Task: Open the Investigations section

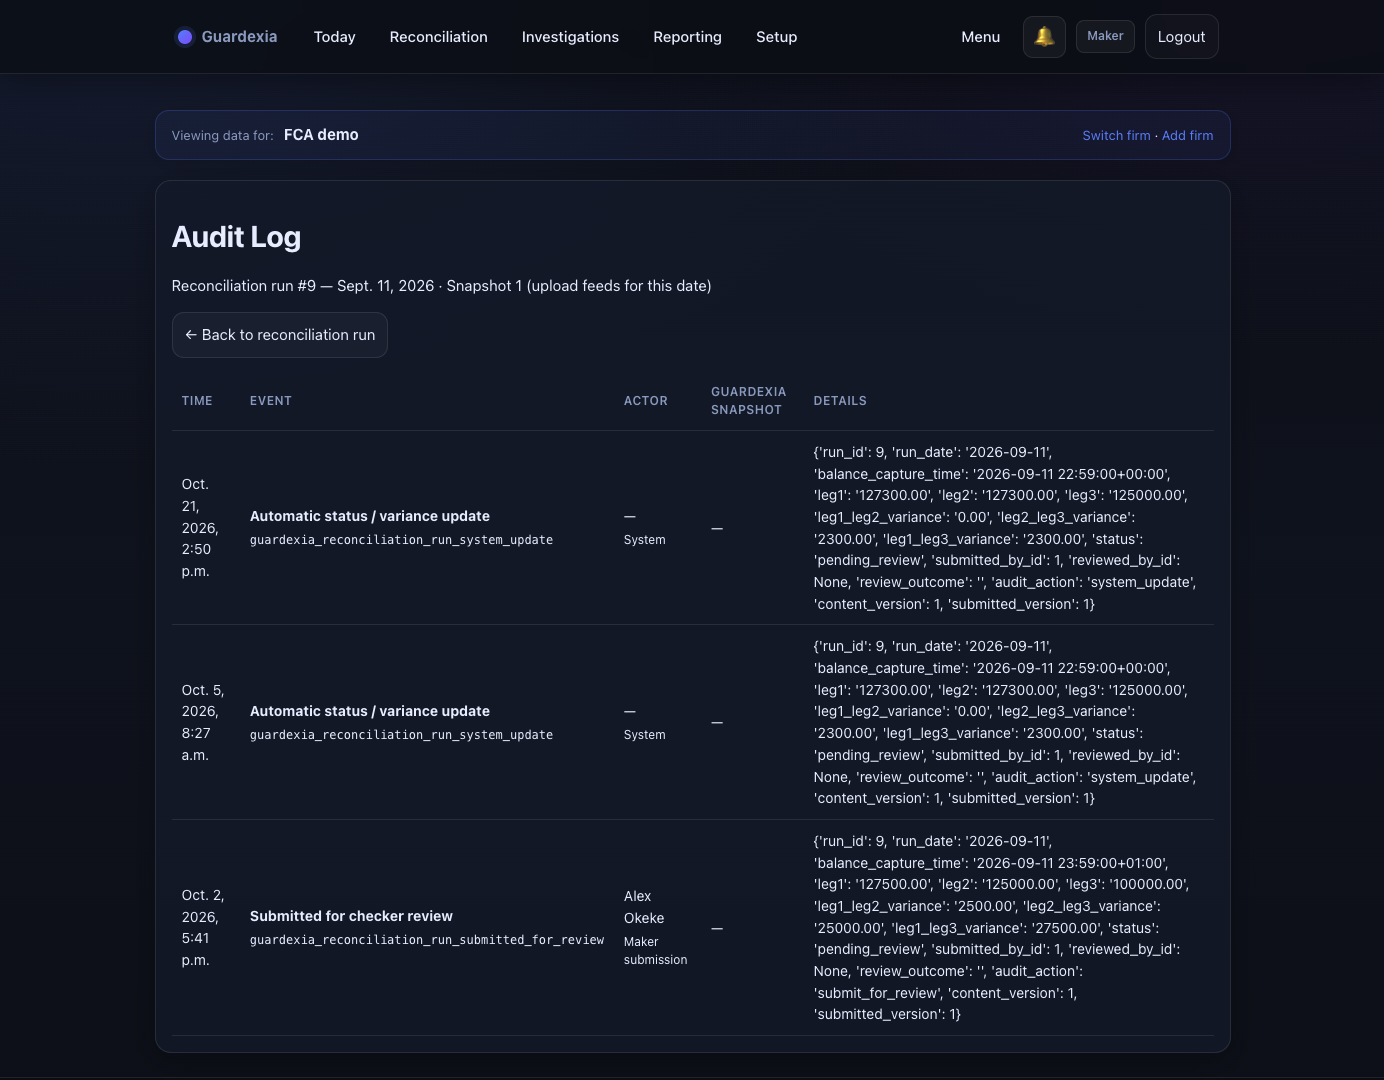Action: pos(570,37)
